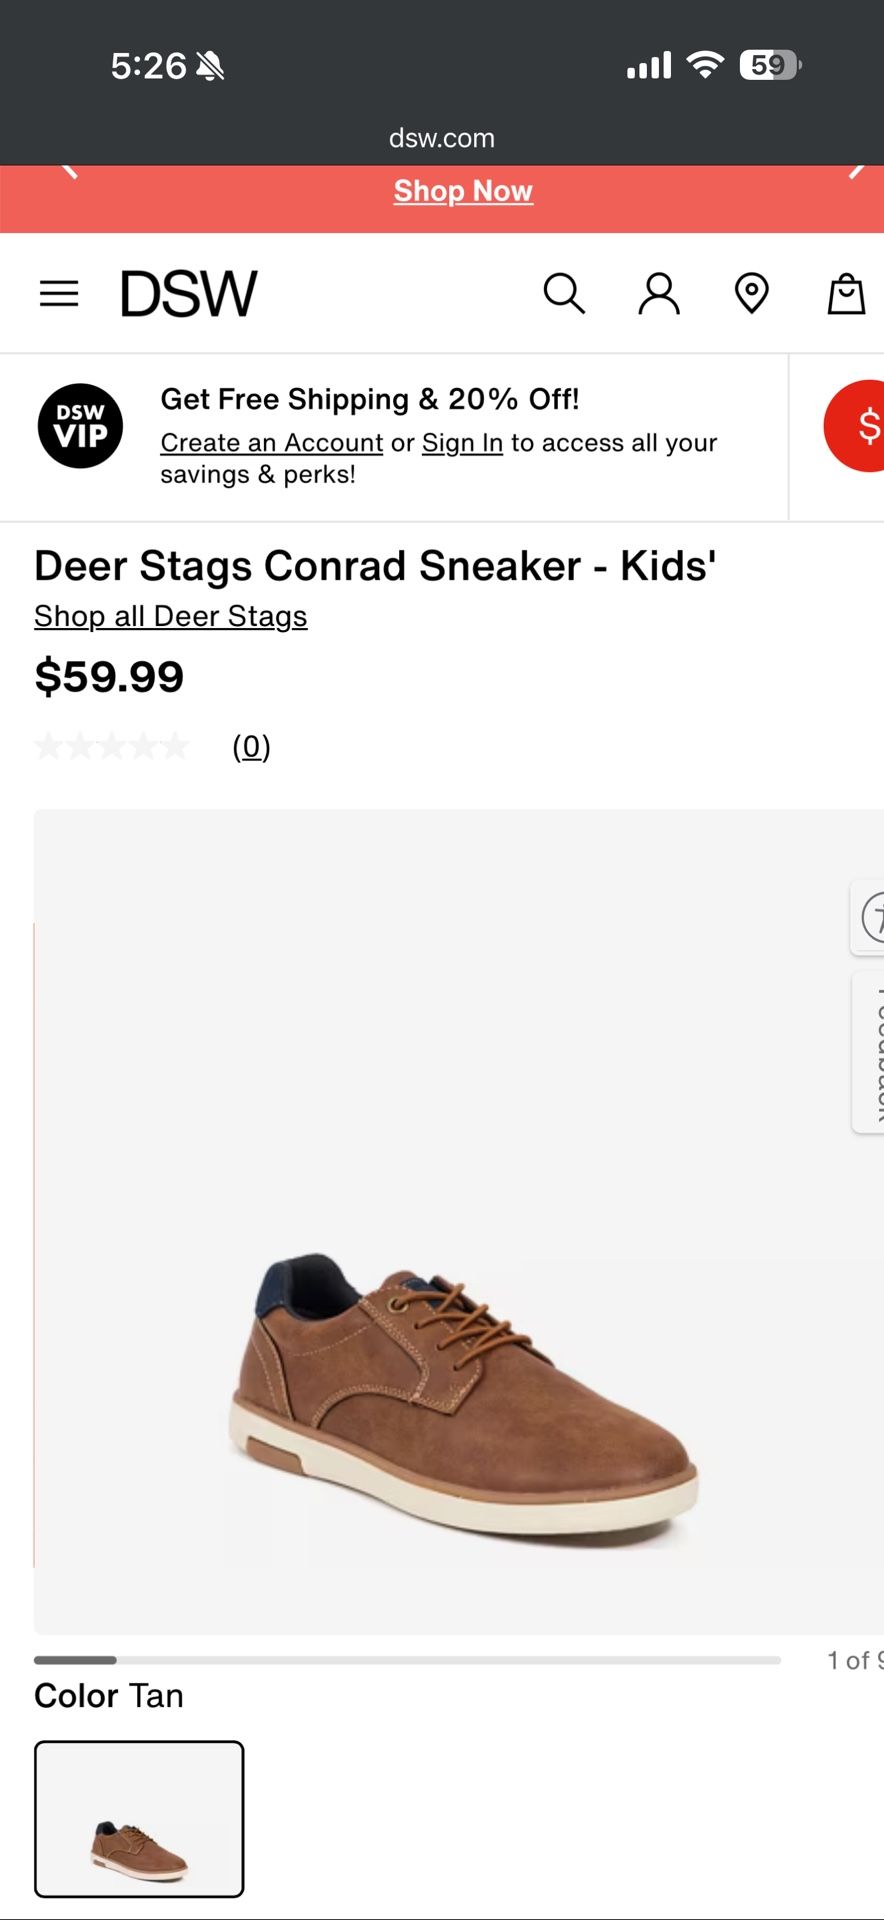The height and width of the screenshot is (1920, 884).
Task: Open the account profile icon
Action: (659, 294)
